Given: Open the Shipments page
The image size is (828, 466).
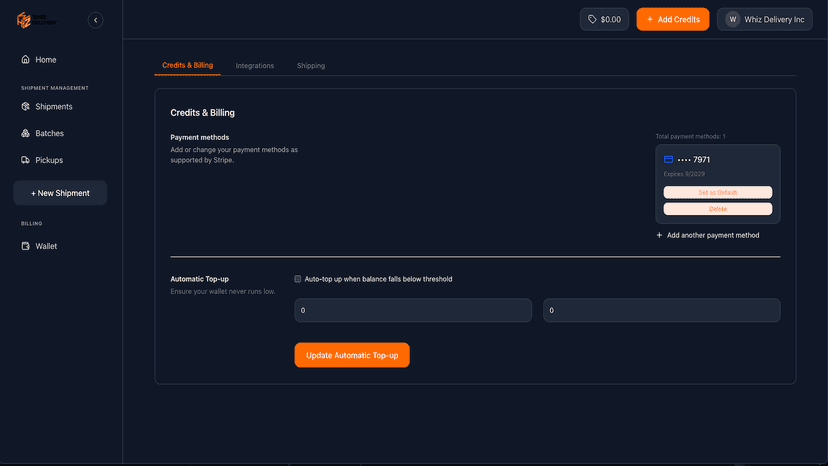Looking at the screenshot, I should (x=53, y=107).
